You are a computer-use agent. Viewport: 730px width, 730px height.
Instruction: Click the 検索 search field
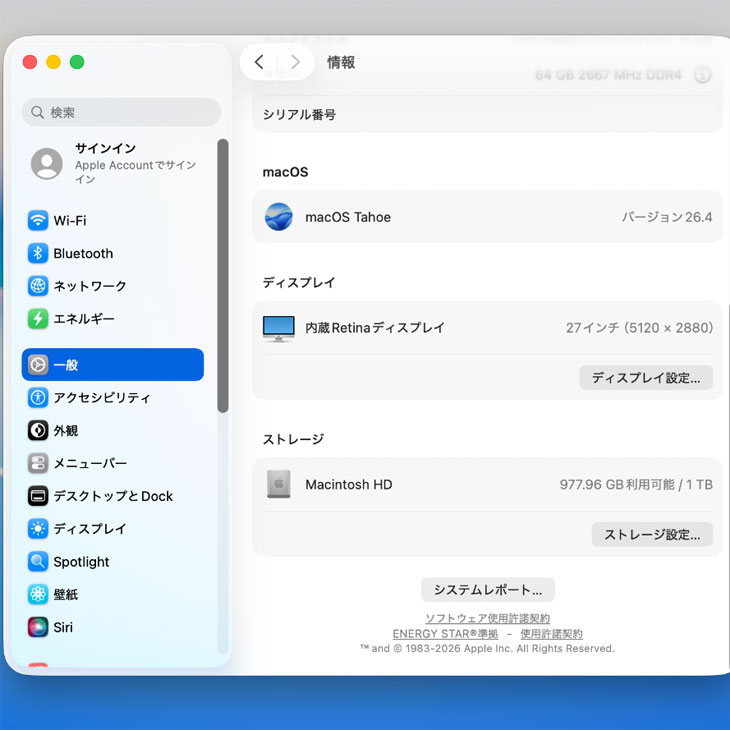[x=121, y=113]
